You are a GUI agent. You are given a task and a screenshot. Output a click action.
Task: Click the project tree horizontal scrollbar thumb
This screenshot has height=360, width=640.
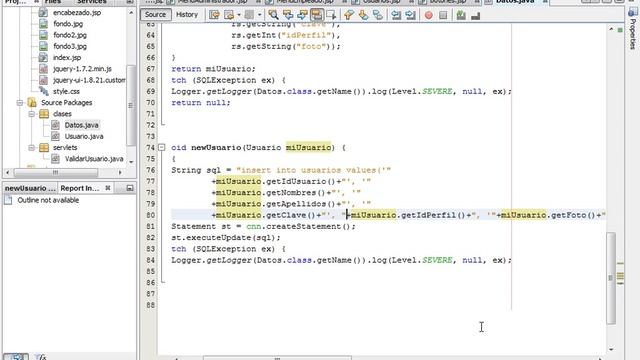click(56, 172)
